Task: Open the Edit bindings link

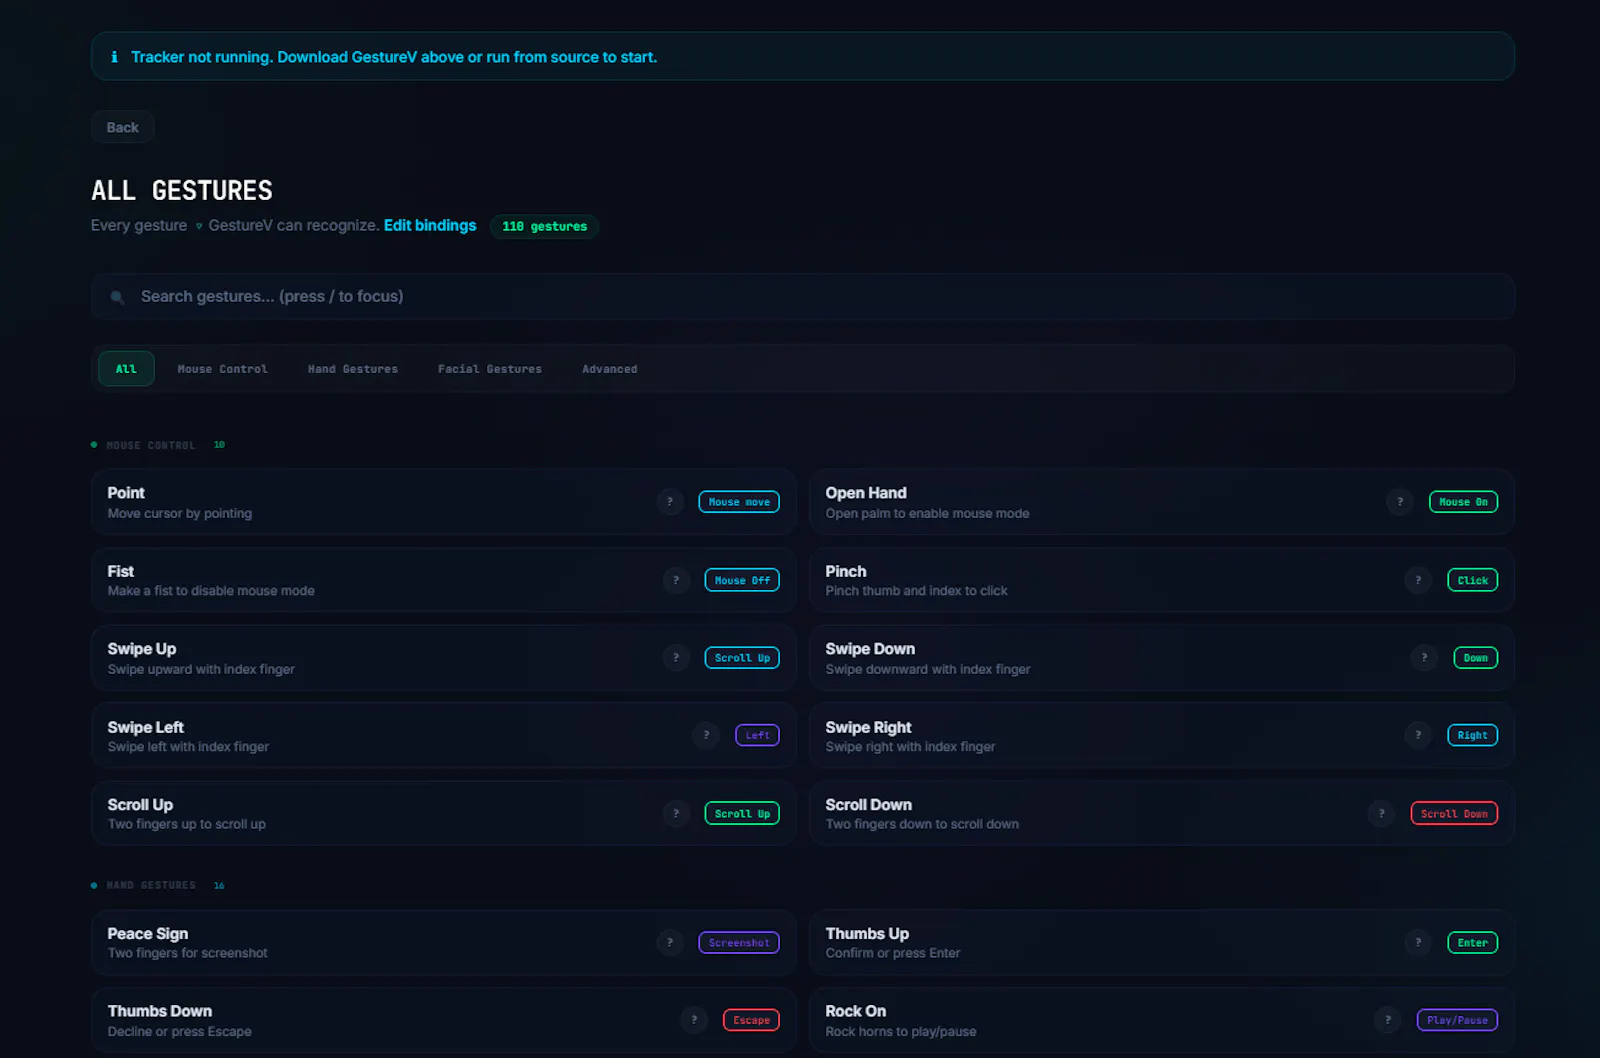Action: tap(430, 225)
